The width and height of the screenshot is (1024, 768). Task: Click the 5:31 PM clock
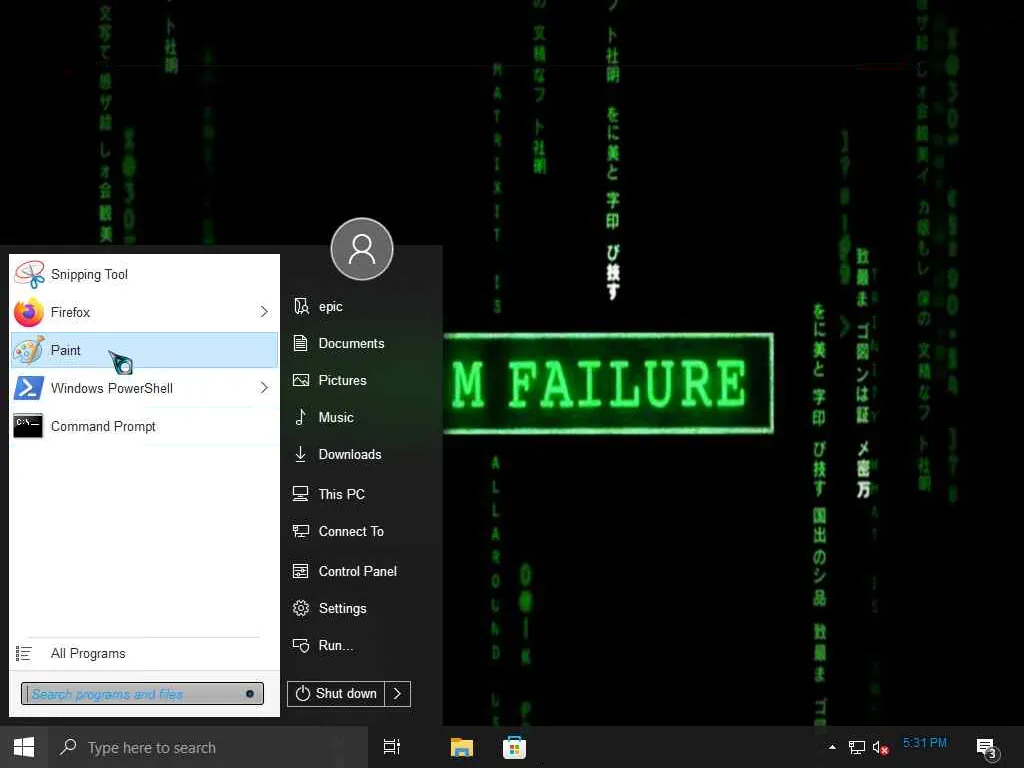point(925,743)
